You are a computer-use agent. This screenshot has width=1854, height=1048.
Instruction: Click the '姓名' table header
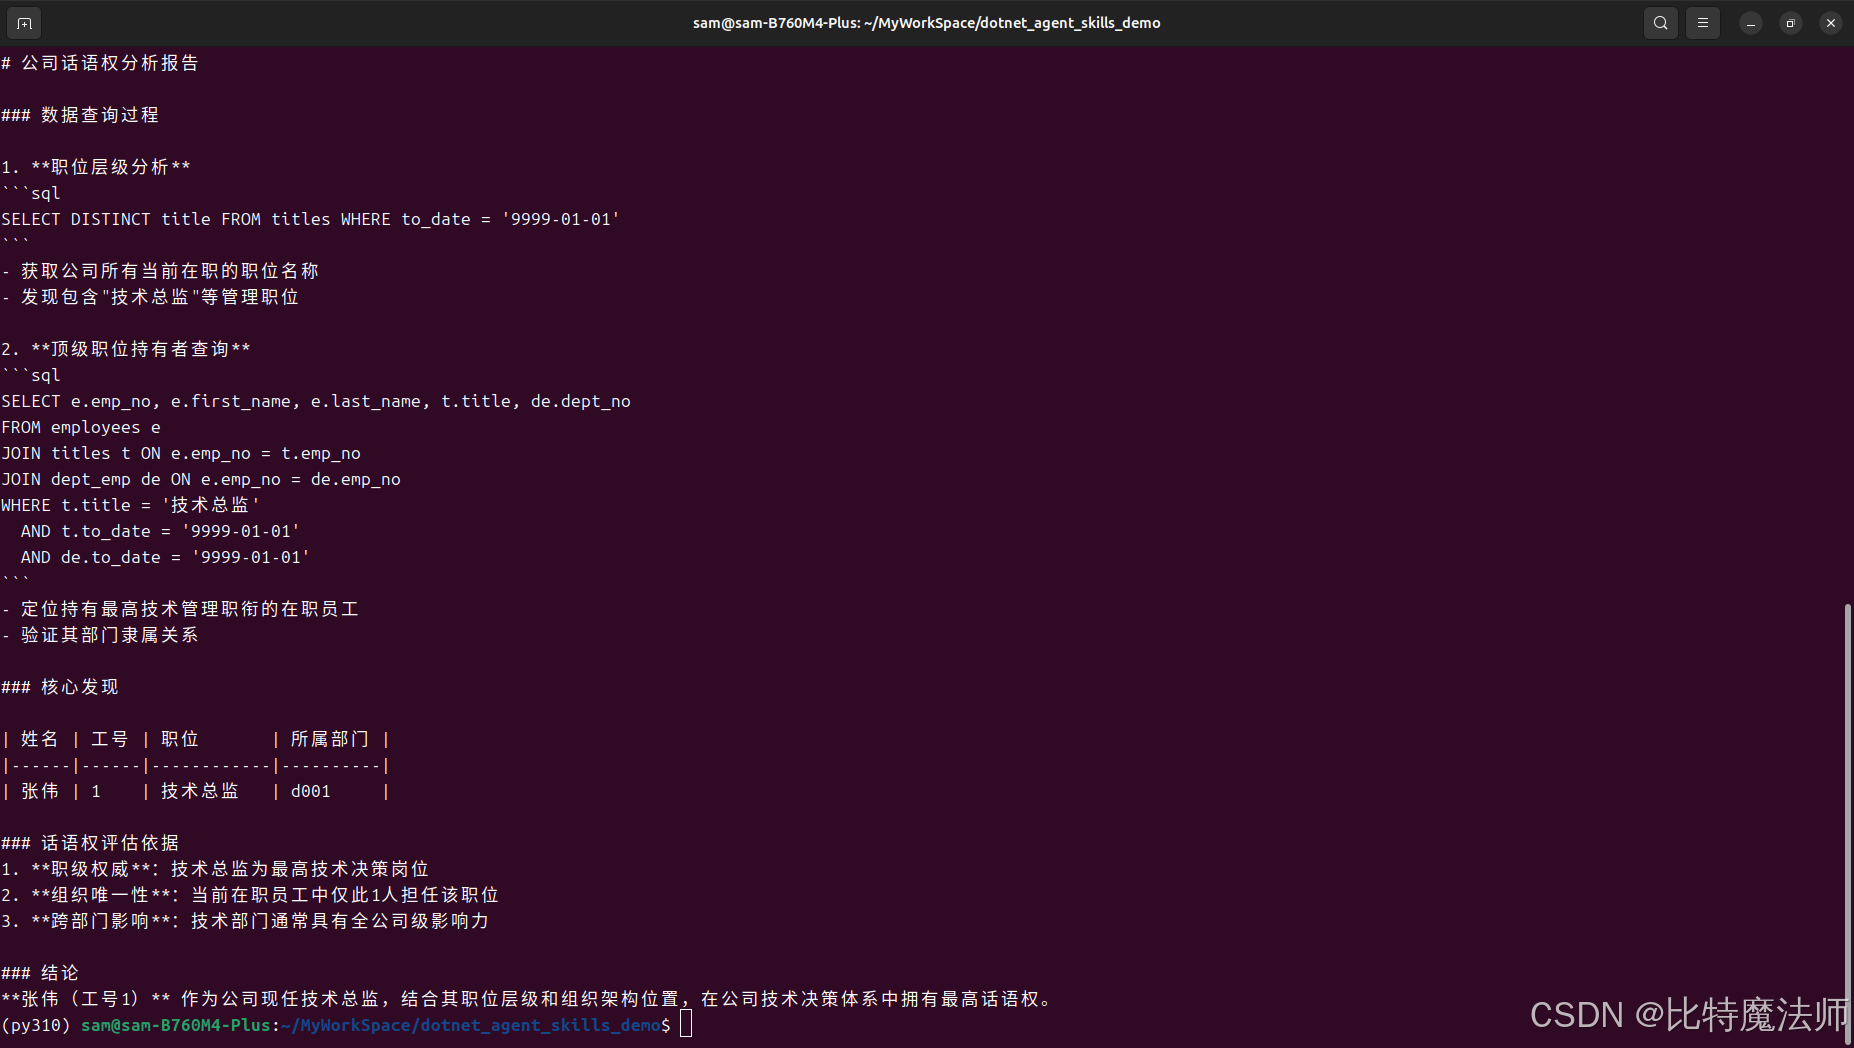[x=40, y=739]
